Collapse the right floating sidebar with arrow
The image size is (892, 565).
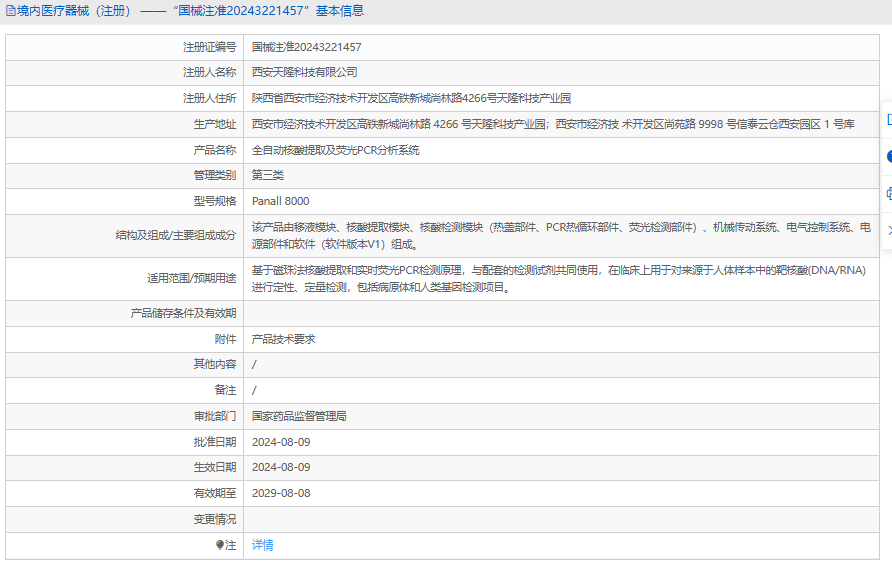pyautogui.click(x=888, y=230)
